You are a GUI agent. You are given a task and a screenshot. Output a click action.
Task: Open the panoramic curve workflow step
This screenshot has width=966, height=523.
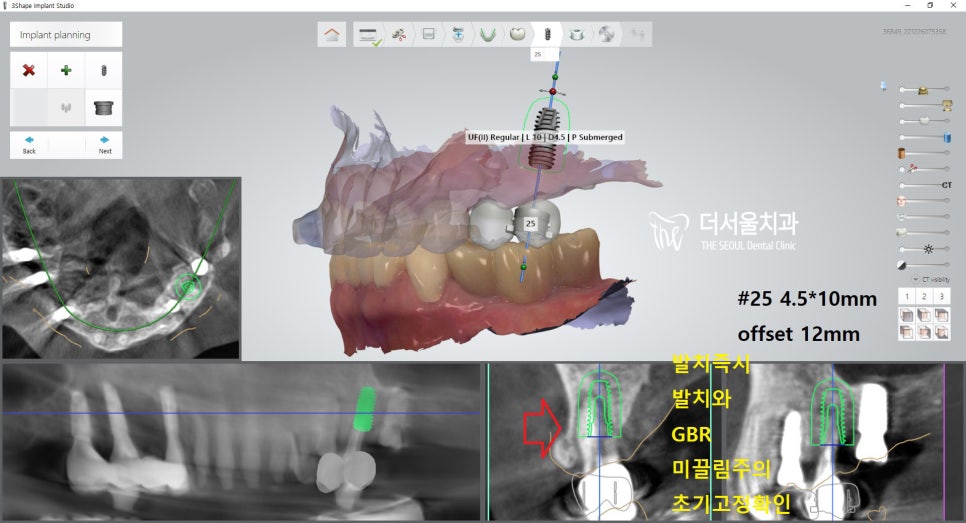coord(487,34)
